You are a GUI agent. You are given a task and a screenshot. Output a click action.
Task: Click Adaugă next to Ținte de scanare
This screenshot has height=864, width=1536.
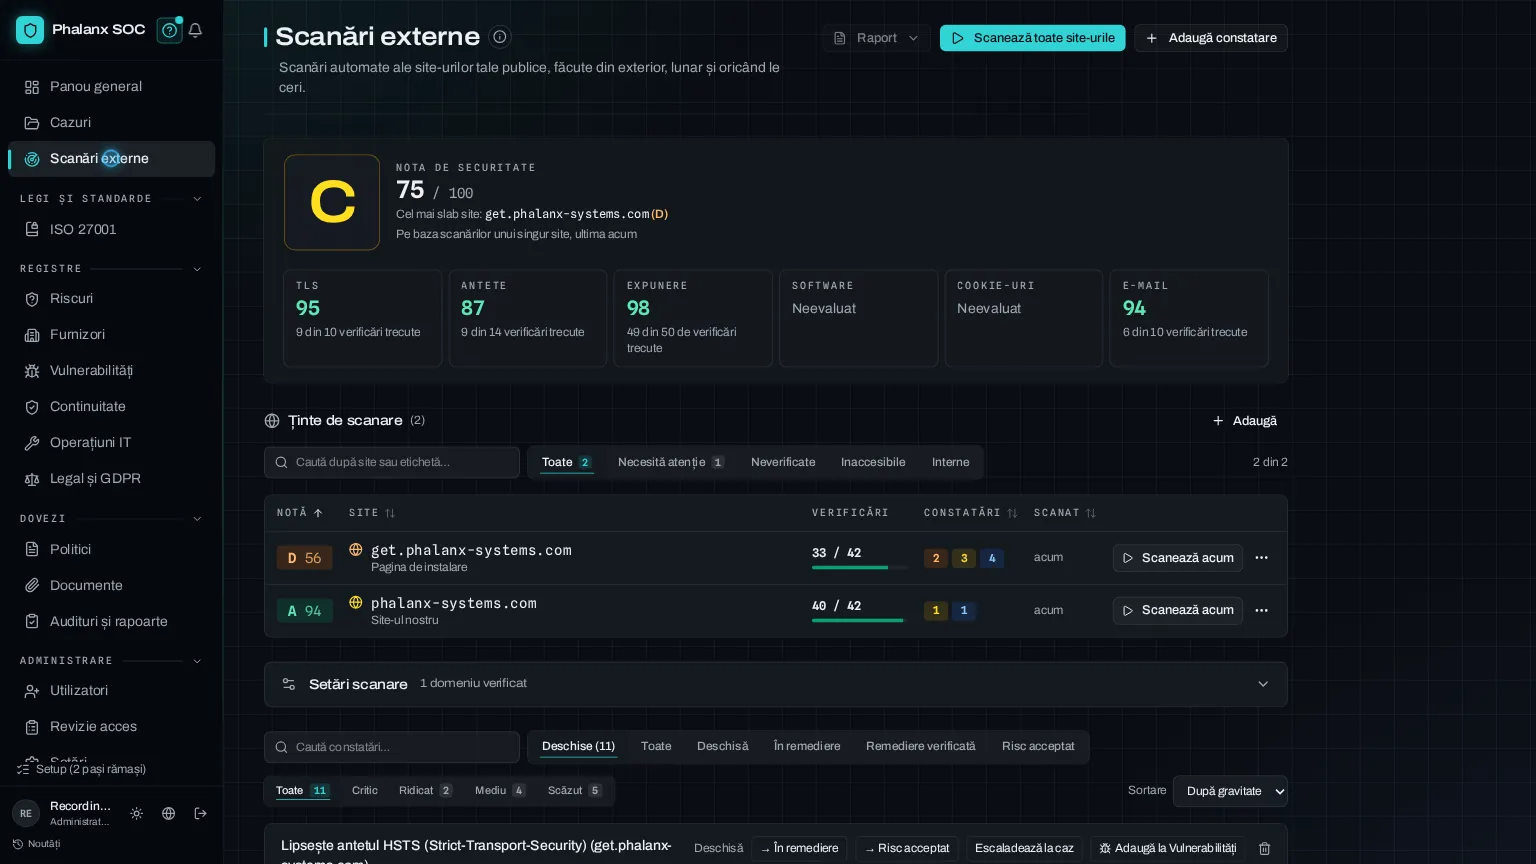(1245, 421)
